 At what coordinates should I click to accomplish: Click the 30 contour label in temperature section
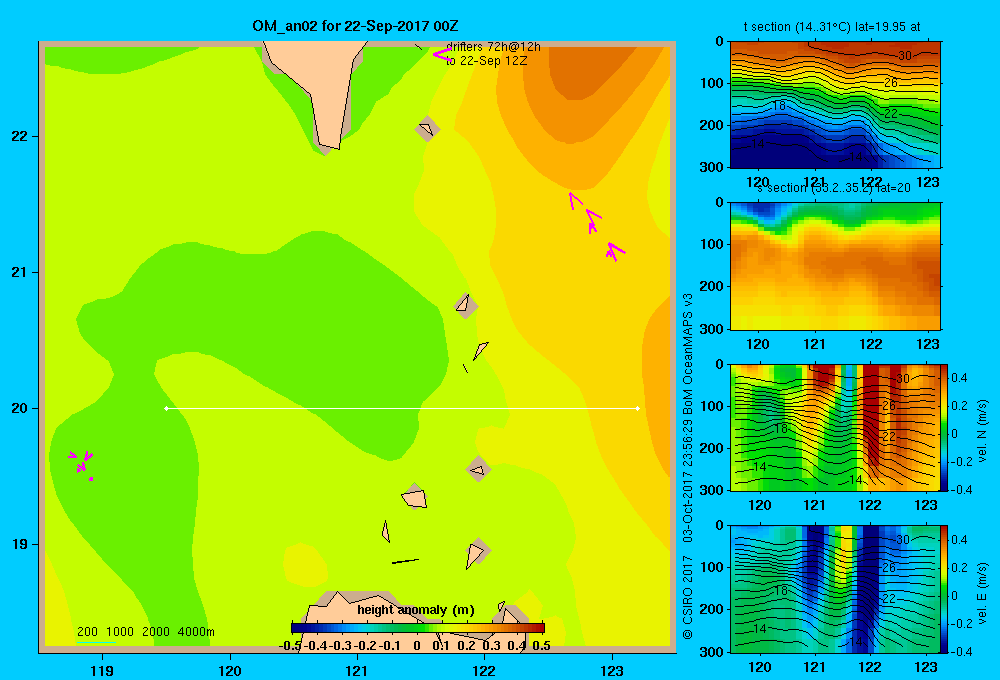tap(904, 55)
